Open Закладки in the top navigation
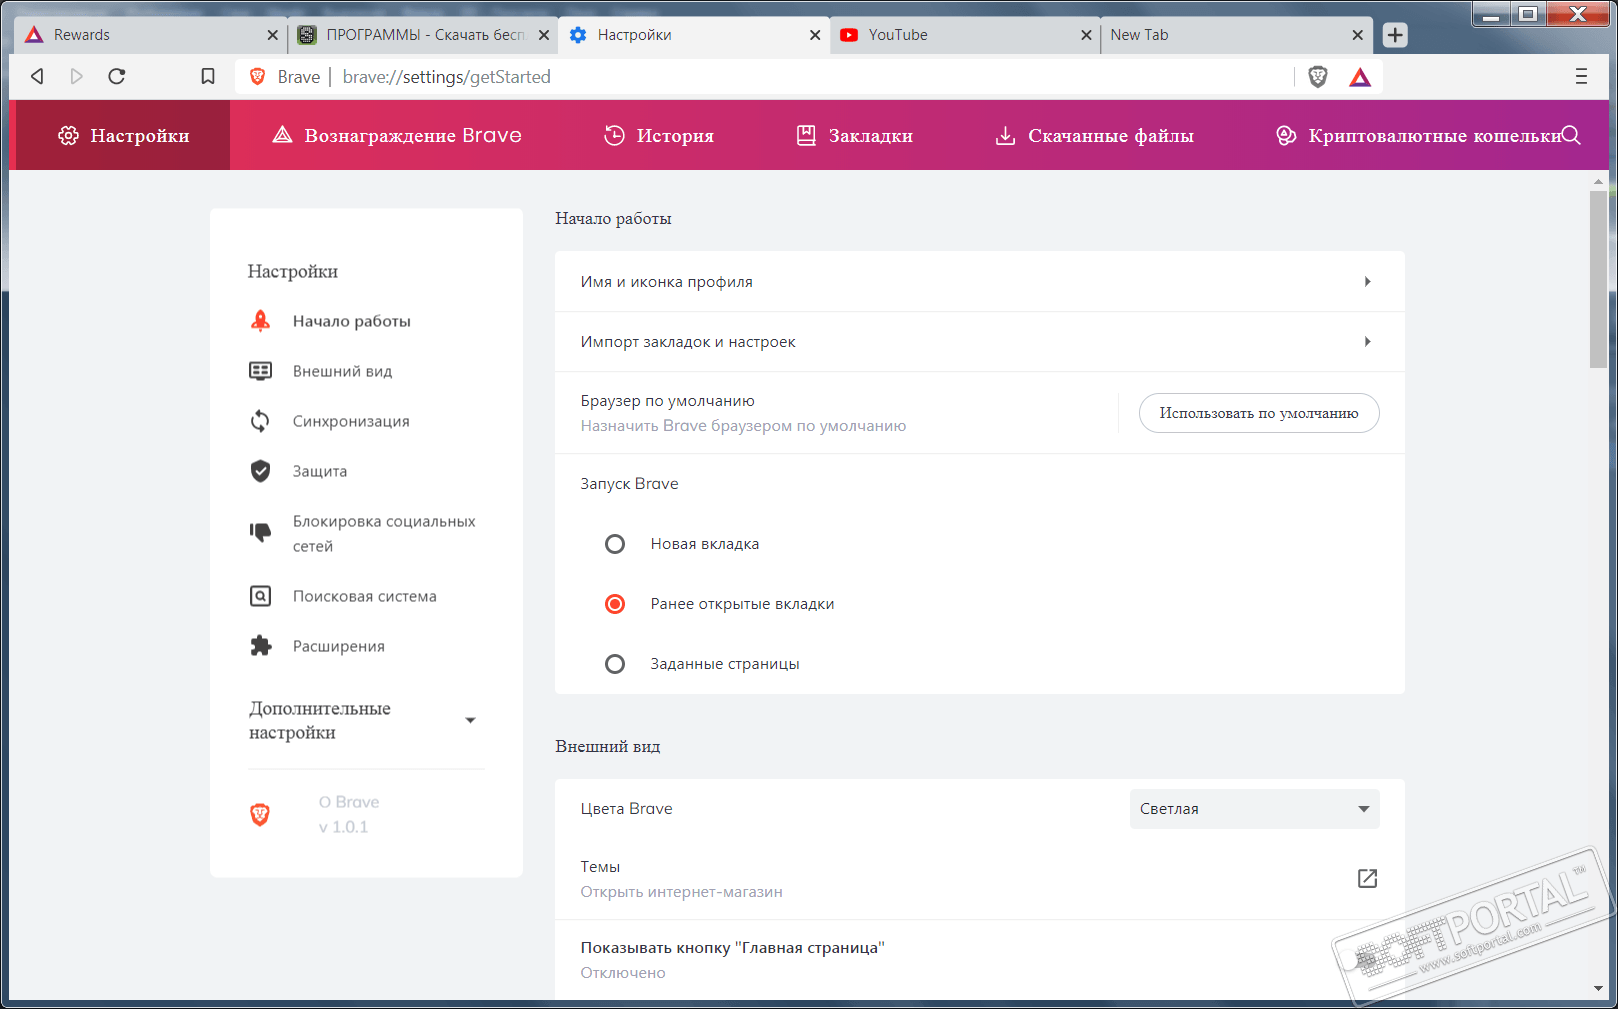The image size is (1618, 1009). [854, 135]
